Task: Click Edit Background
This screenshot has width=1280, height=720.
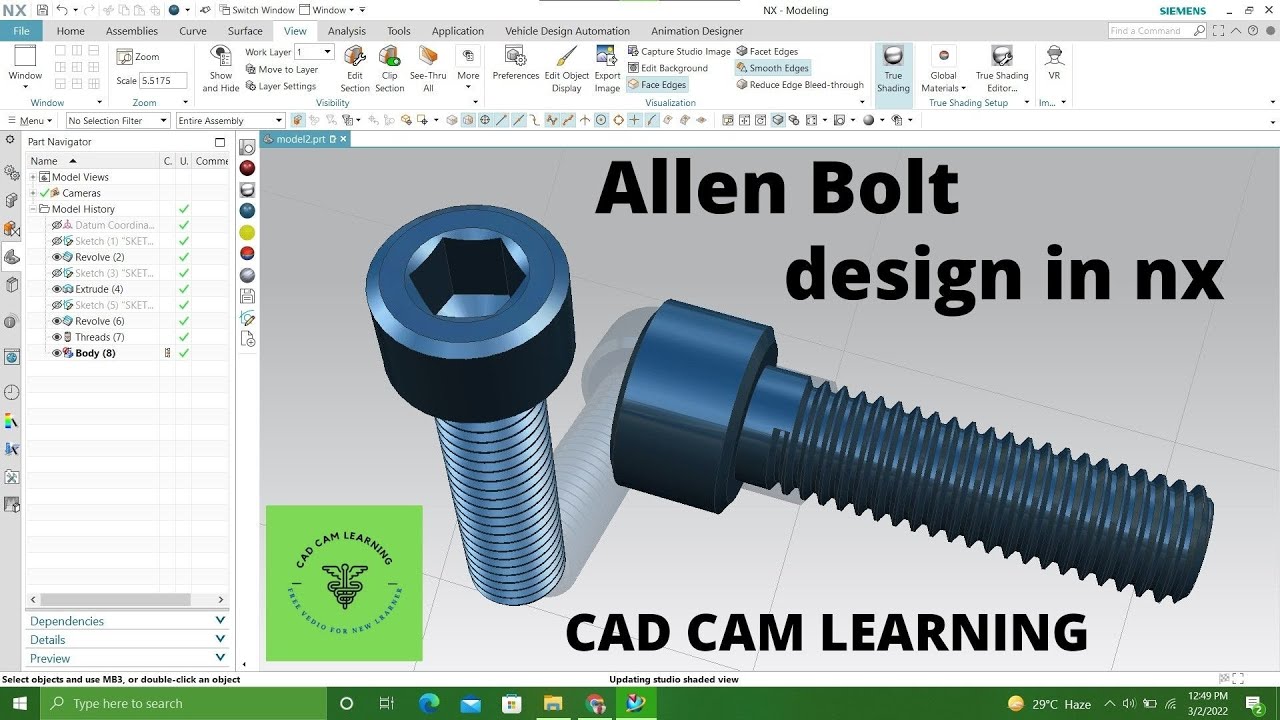Action: (x=667, y=68)
